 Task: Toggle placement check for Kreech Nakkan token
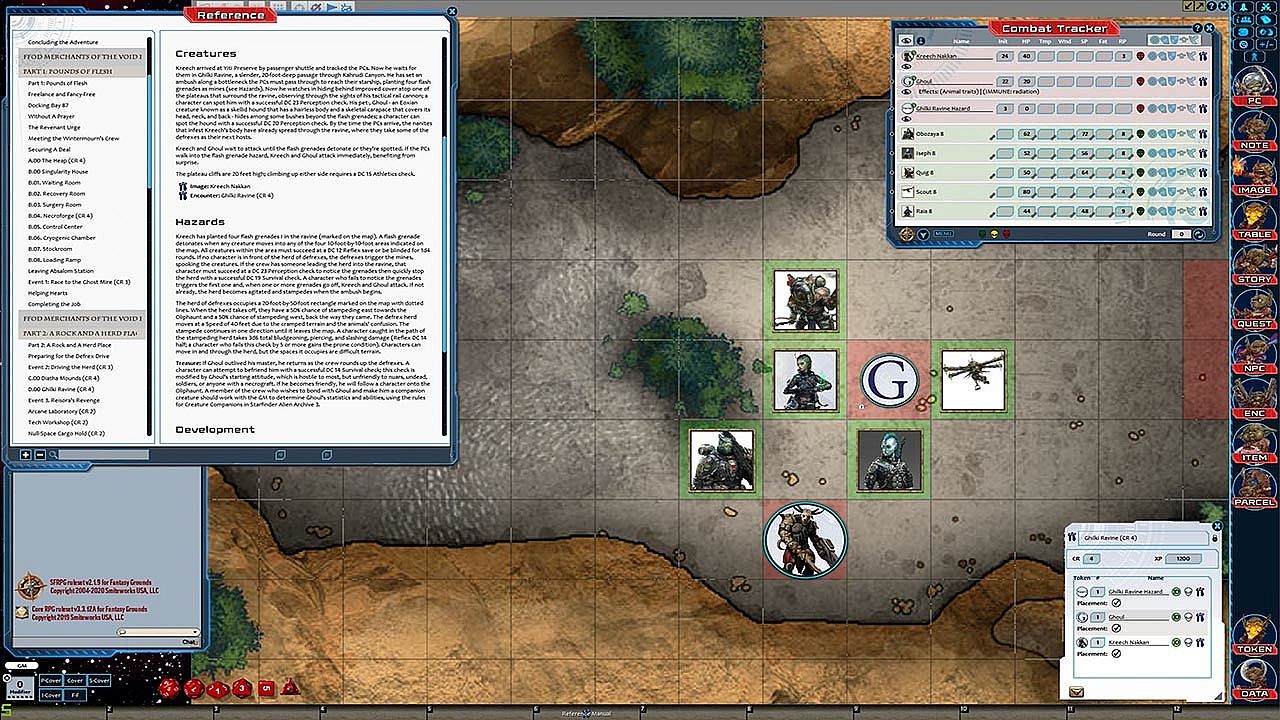click(1116, 653)
